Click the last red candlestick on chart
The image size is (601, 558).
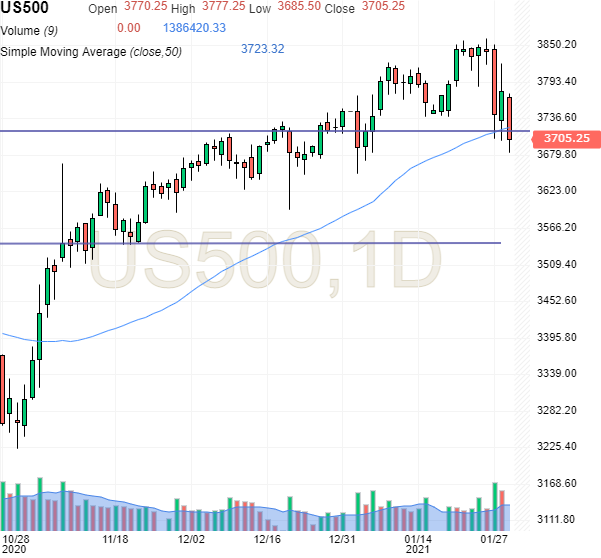(x=510, y=117)
